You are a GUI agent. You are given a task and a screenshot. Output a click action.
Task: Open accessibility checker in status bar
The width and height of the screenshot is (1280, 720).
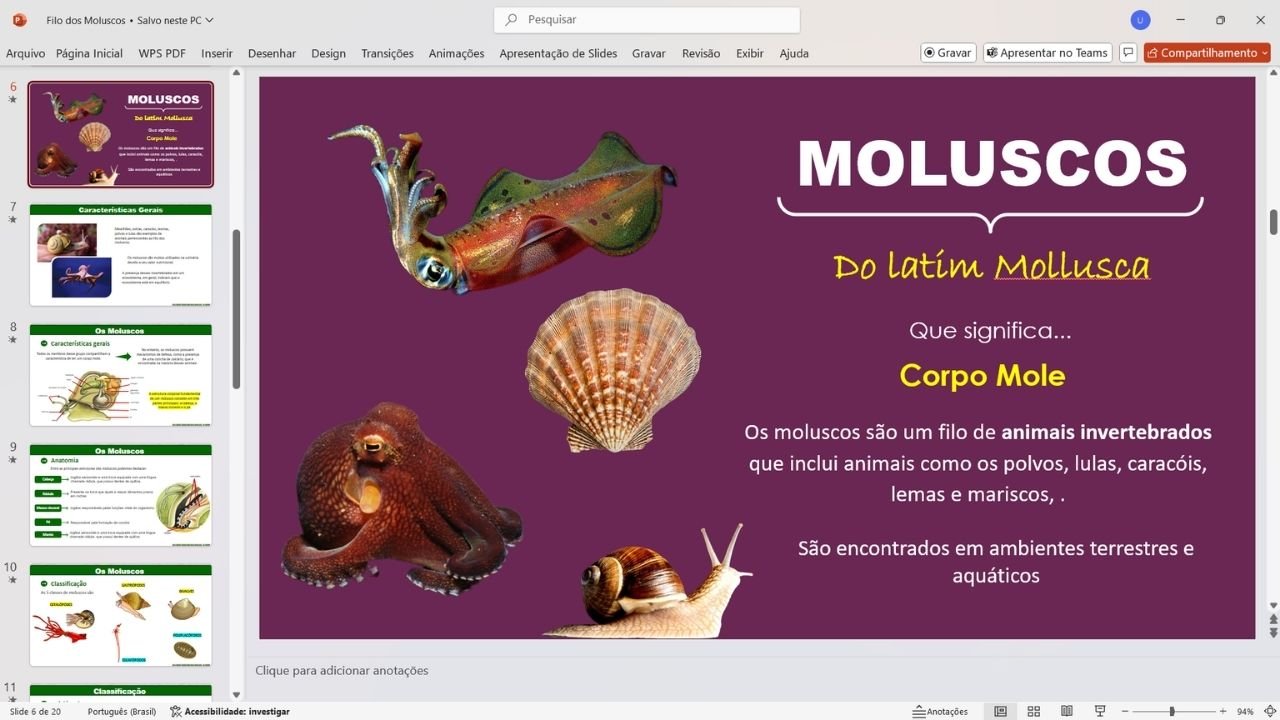[x=229, y=711]
